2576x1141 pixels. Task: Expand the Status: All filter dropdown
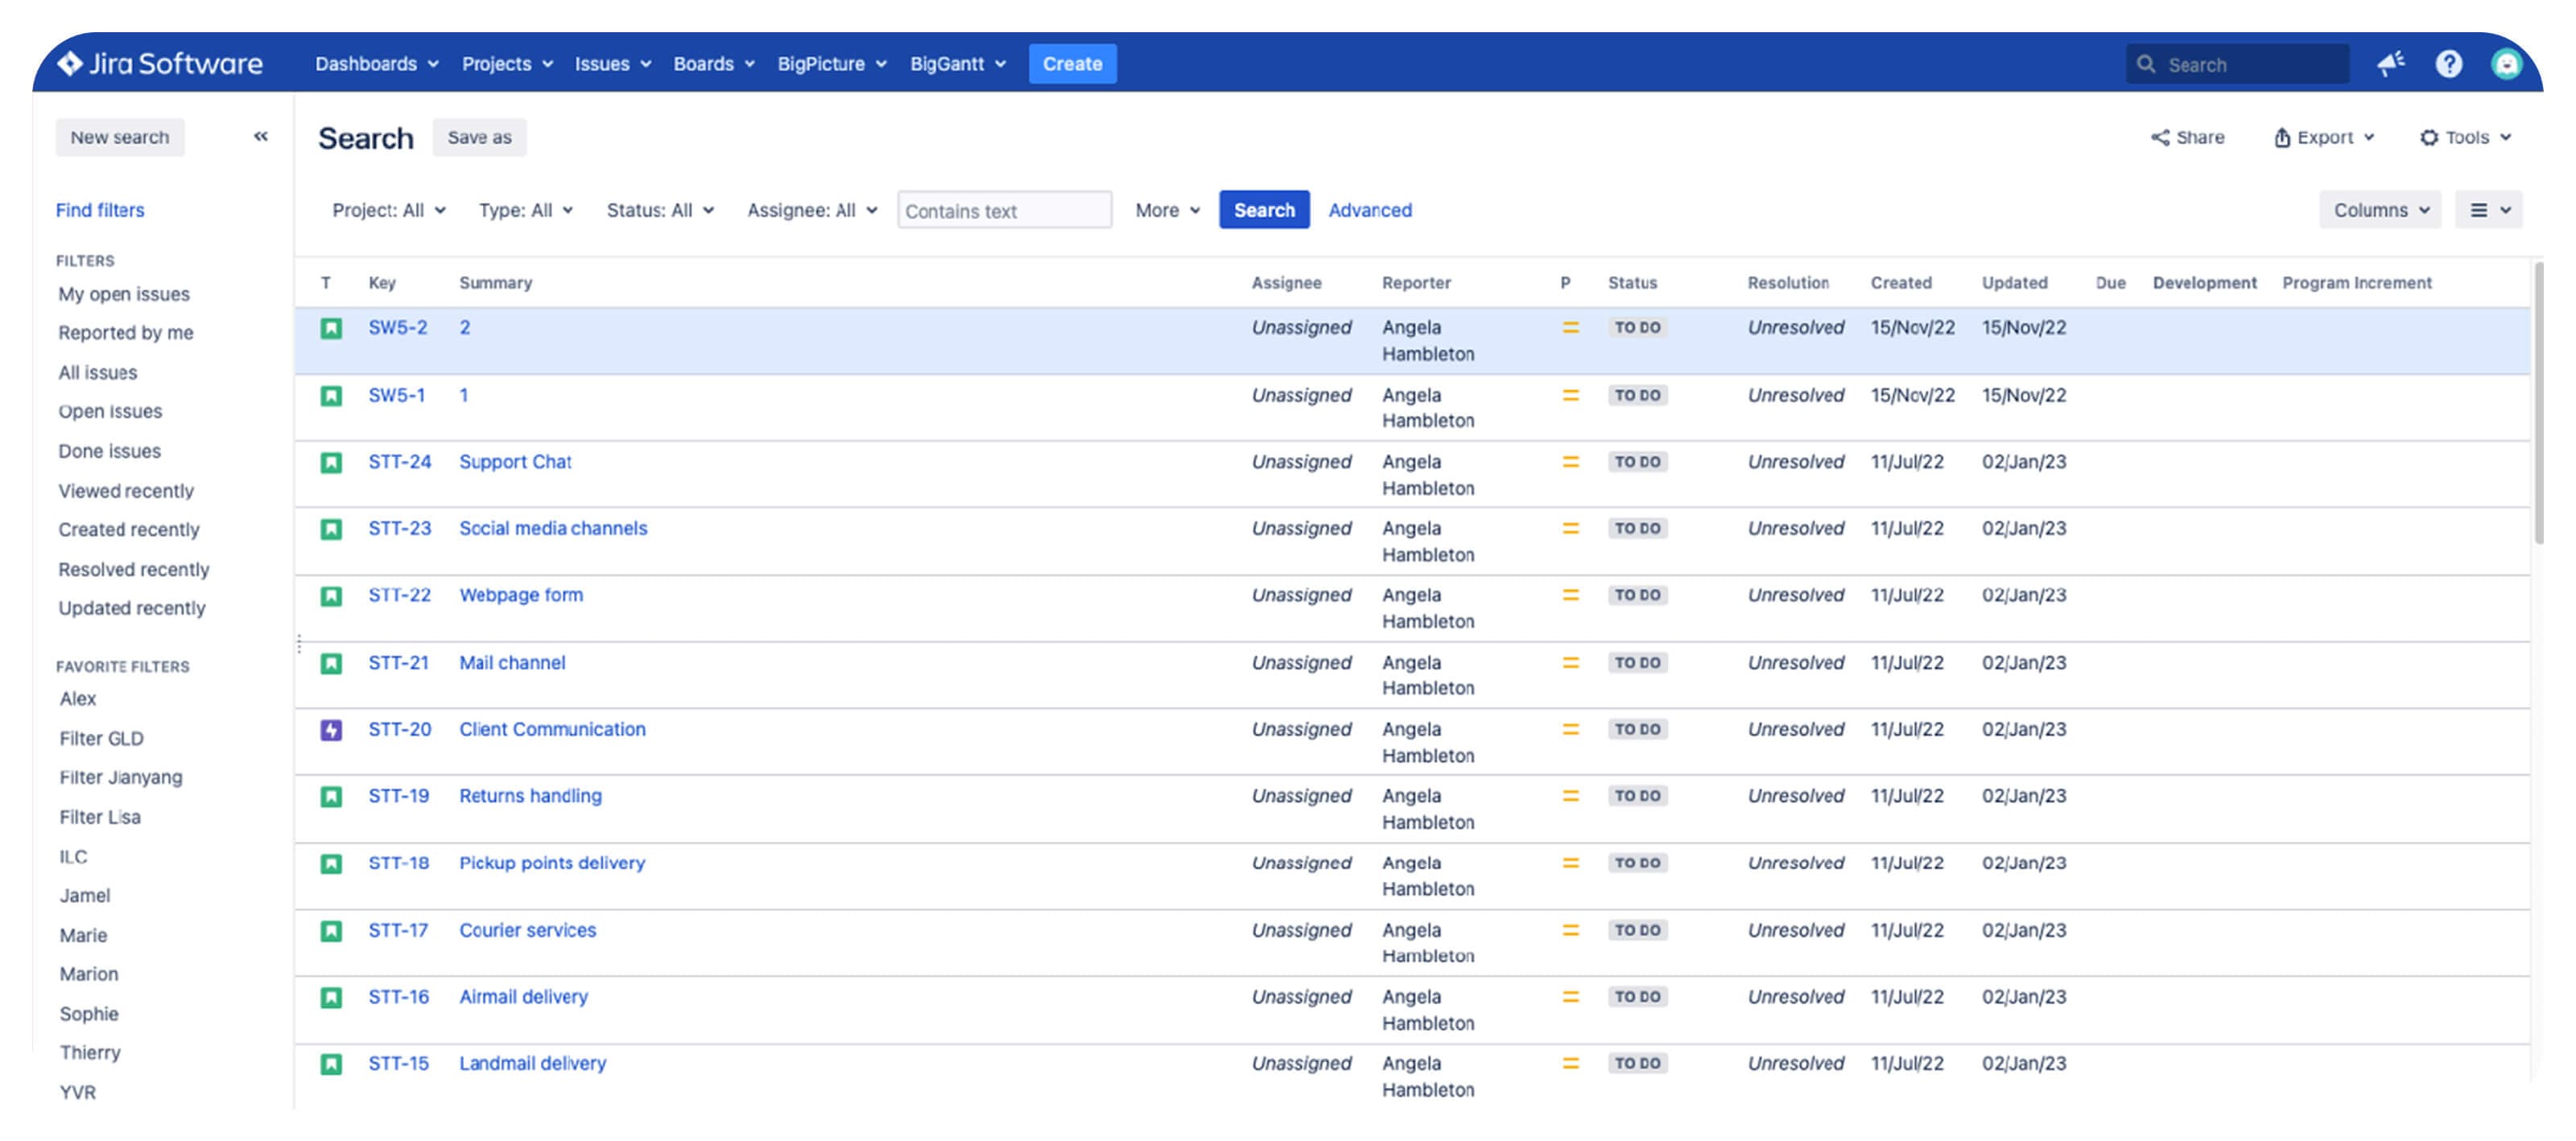click(660, 210)
